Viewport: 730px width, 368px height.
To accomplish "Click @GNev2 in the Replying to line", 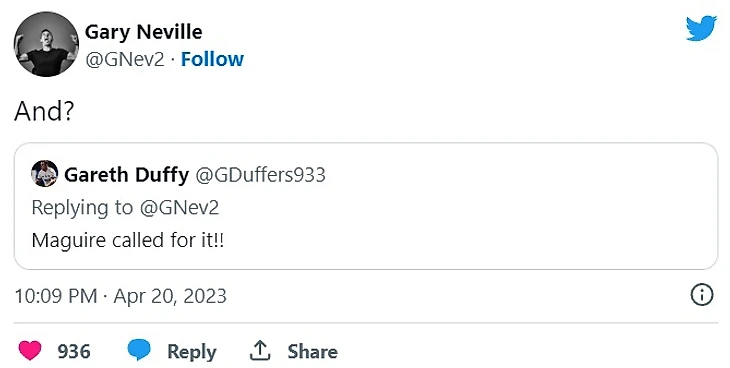I will point(179,207).
